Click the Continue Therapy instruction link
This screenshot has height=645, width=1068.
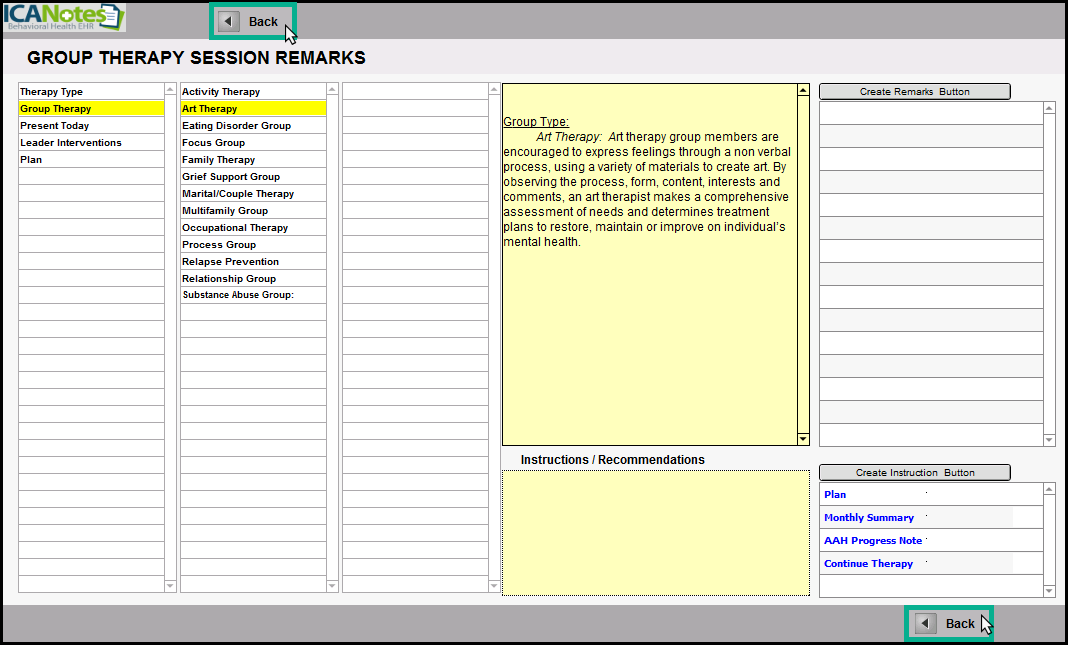[x=868, y=564]
